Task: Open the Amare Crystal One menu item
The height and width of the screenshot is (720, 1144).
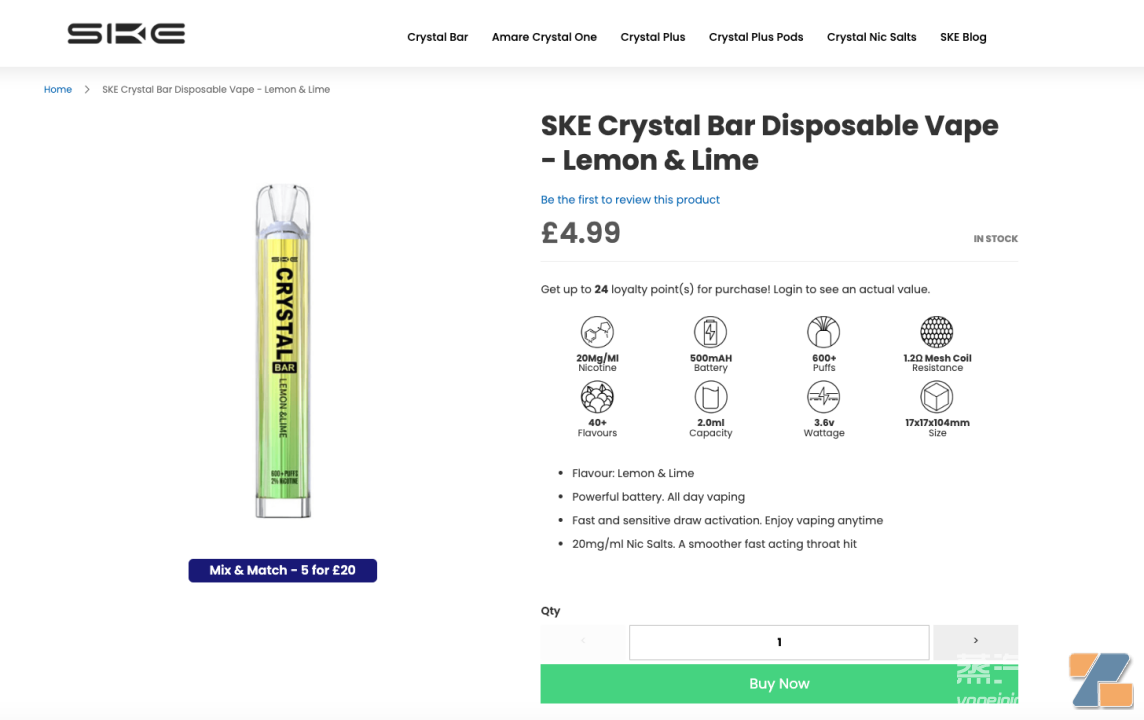Action: [544, 37]
